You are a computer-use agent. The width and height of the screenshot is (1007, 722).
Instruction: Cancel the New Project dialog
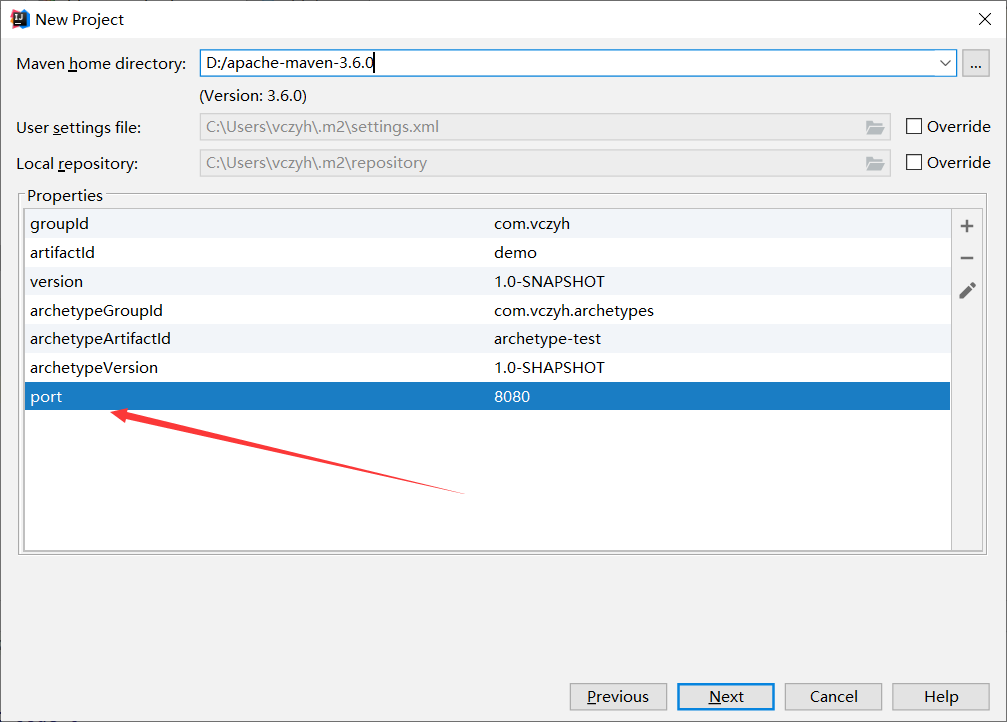pos(833,696)
